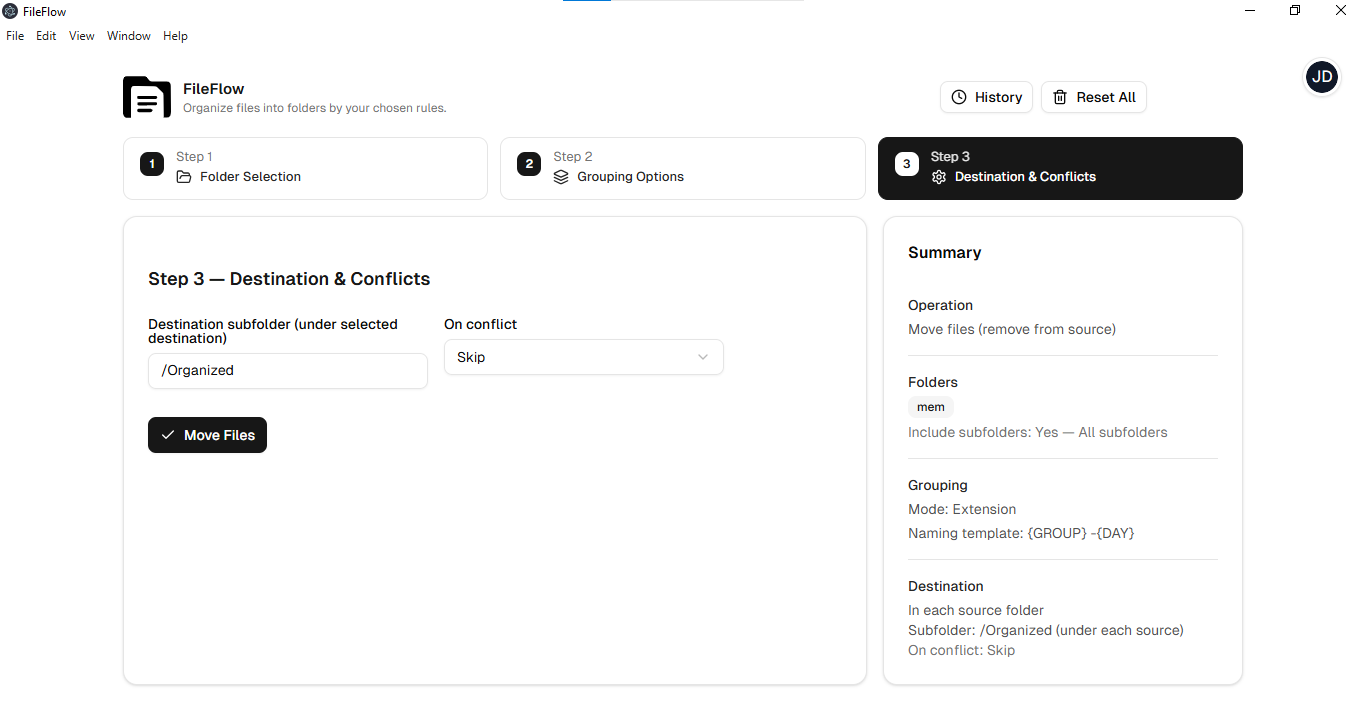The width and height of the screenshot is (1366, 726).
Task: Go to Step 1 Folder Selection
Action: pos(305,168)
